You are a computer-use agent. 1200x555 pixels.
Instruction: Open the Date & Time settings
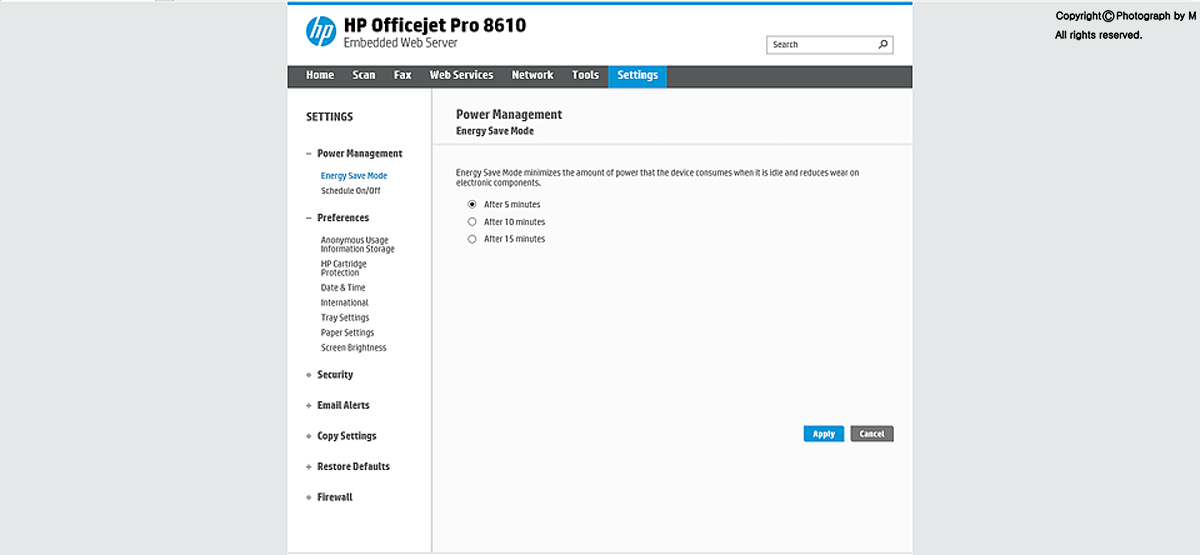(343, 288)
